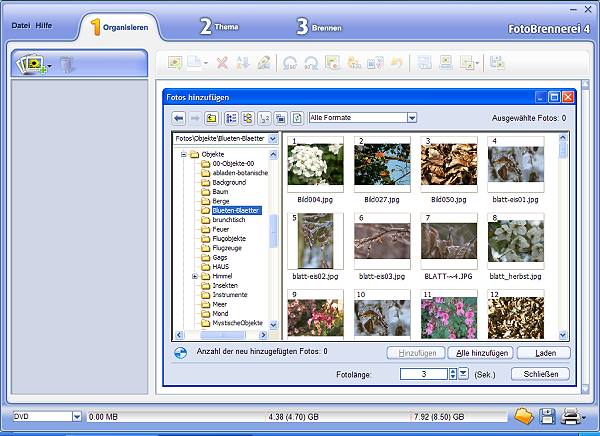Click the open project folder icon
600x436 pixels.
pos(524,416)
